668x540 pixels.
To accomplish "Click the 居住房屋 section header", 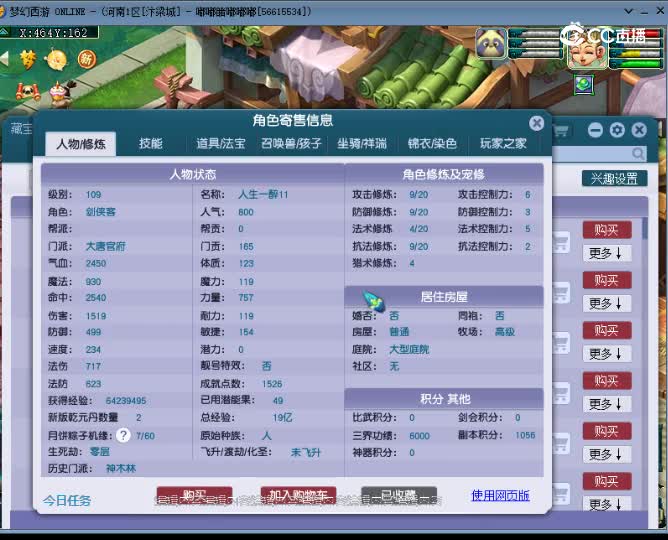I will coord(444,297).
